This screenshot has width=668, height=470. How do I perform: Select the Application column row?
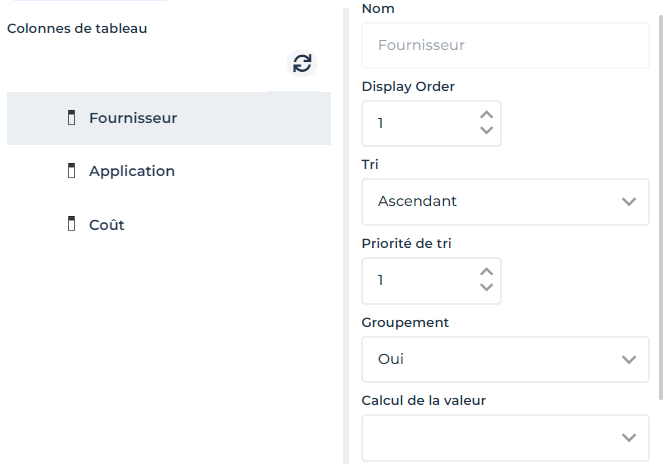tap(168, 171)
